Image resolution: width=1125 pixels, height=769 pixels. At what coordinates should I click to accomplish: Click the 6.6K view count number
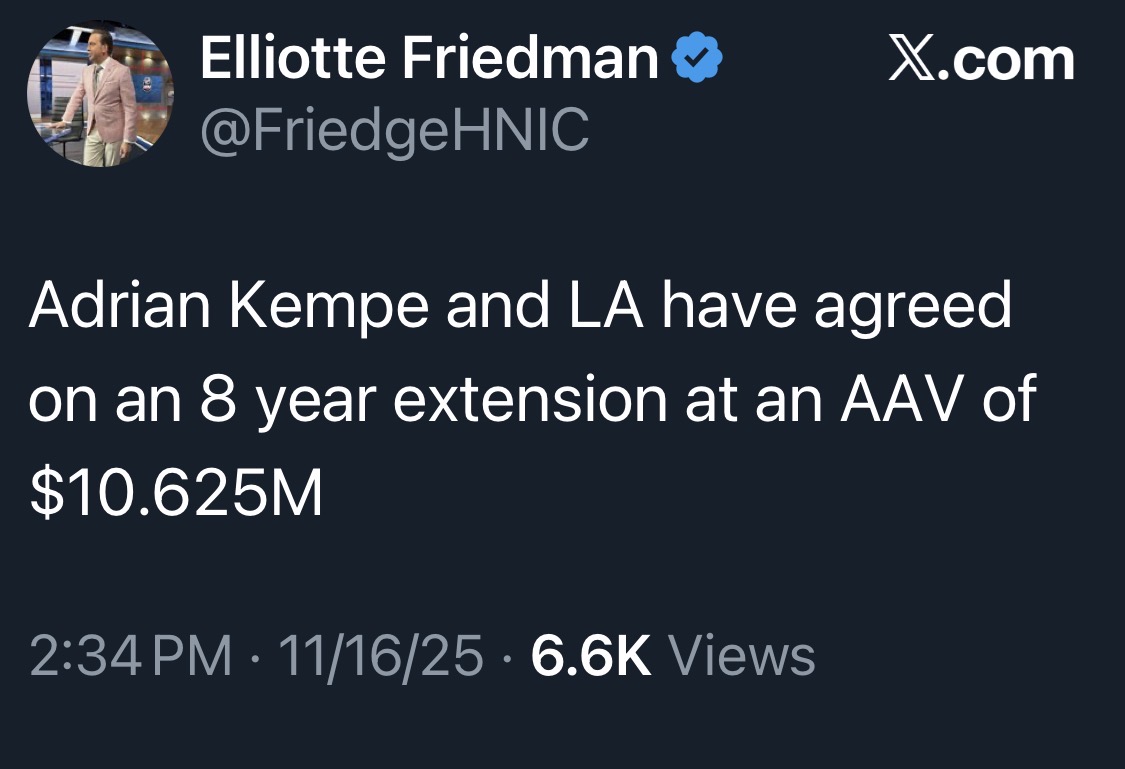coord(591,657)
